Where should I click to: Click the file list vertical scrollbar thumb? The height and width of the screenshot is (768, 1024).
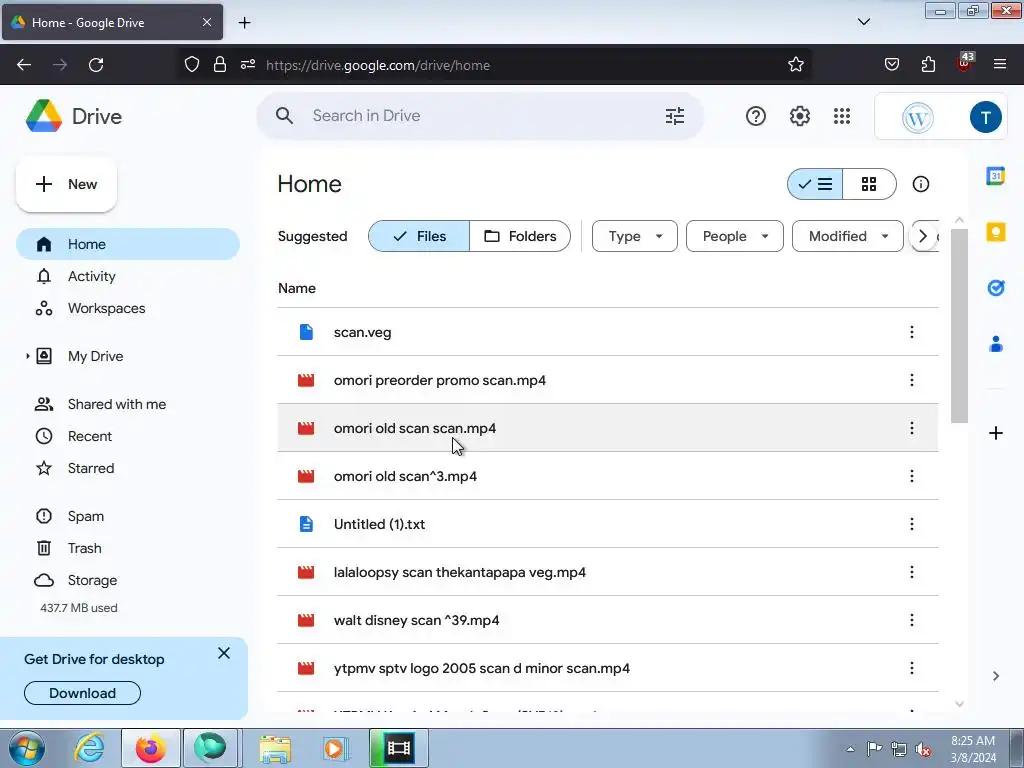(x=959, y=326)
